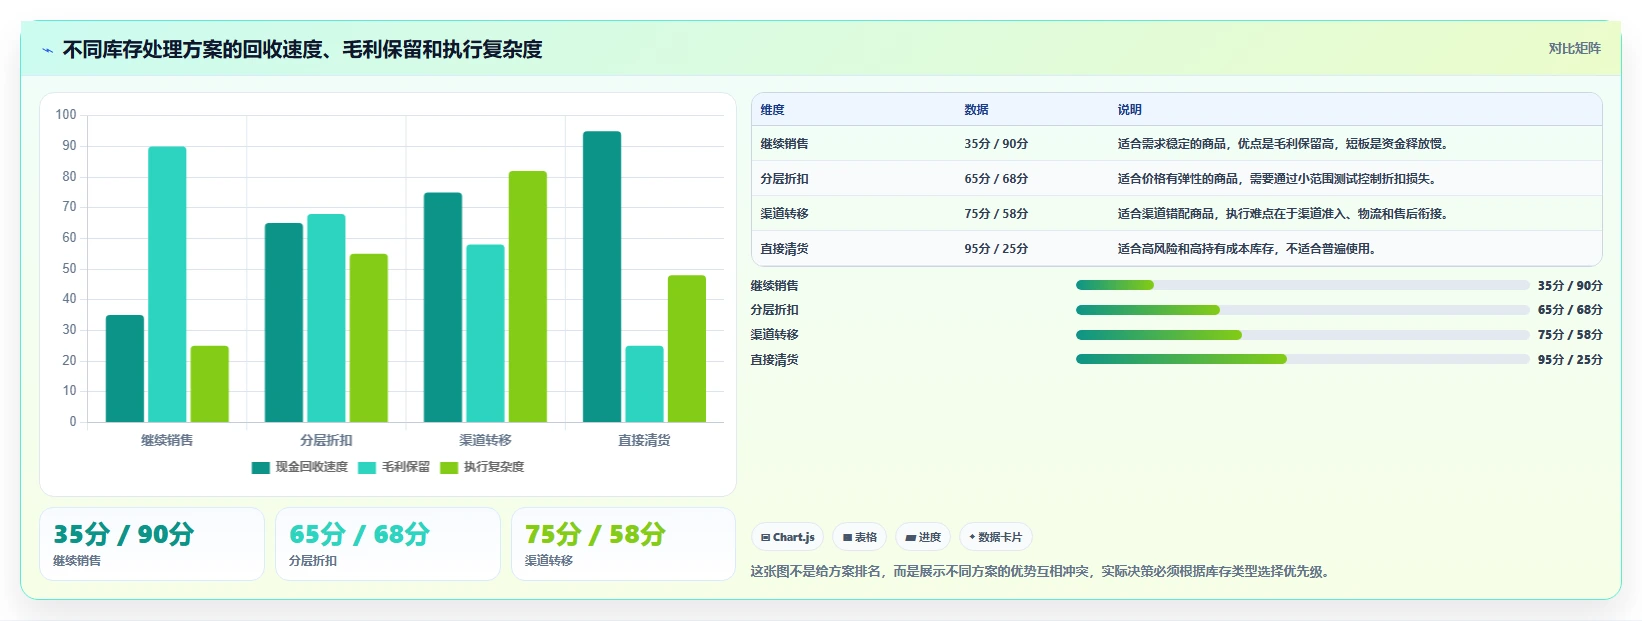Screen dimensions: 1642x621
Task: Click the 对比矩阵 label in header
Action: 1574,48
